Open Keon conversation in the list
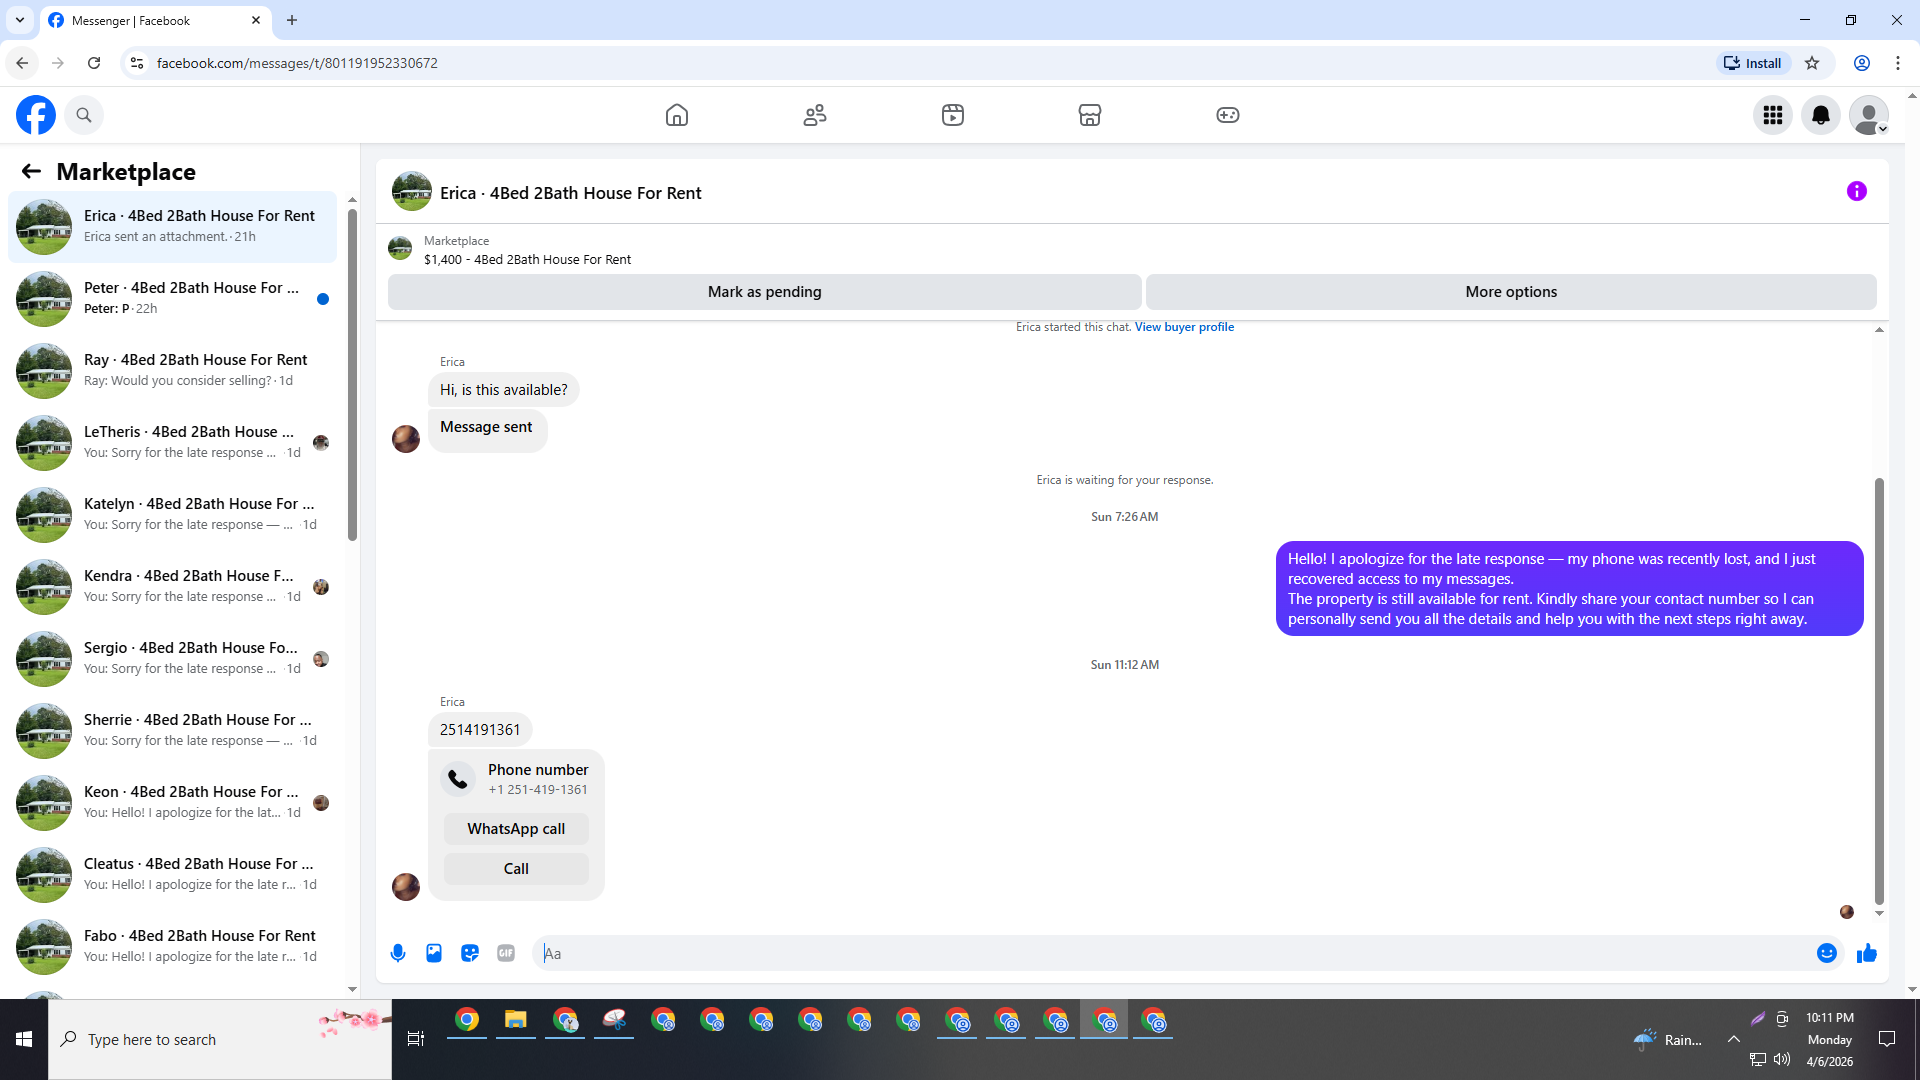Screen dimensions: 1920x1080 pos(173,802)
